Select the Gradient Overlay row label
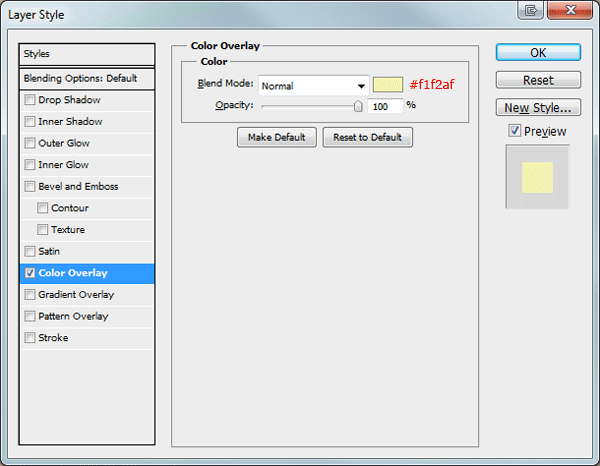Image resolution: width=600 pixels, height=466 pixels. point(76,295)
